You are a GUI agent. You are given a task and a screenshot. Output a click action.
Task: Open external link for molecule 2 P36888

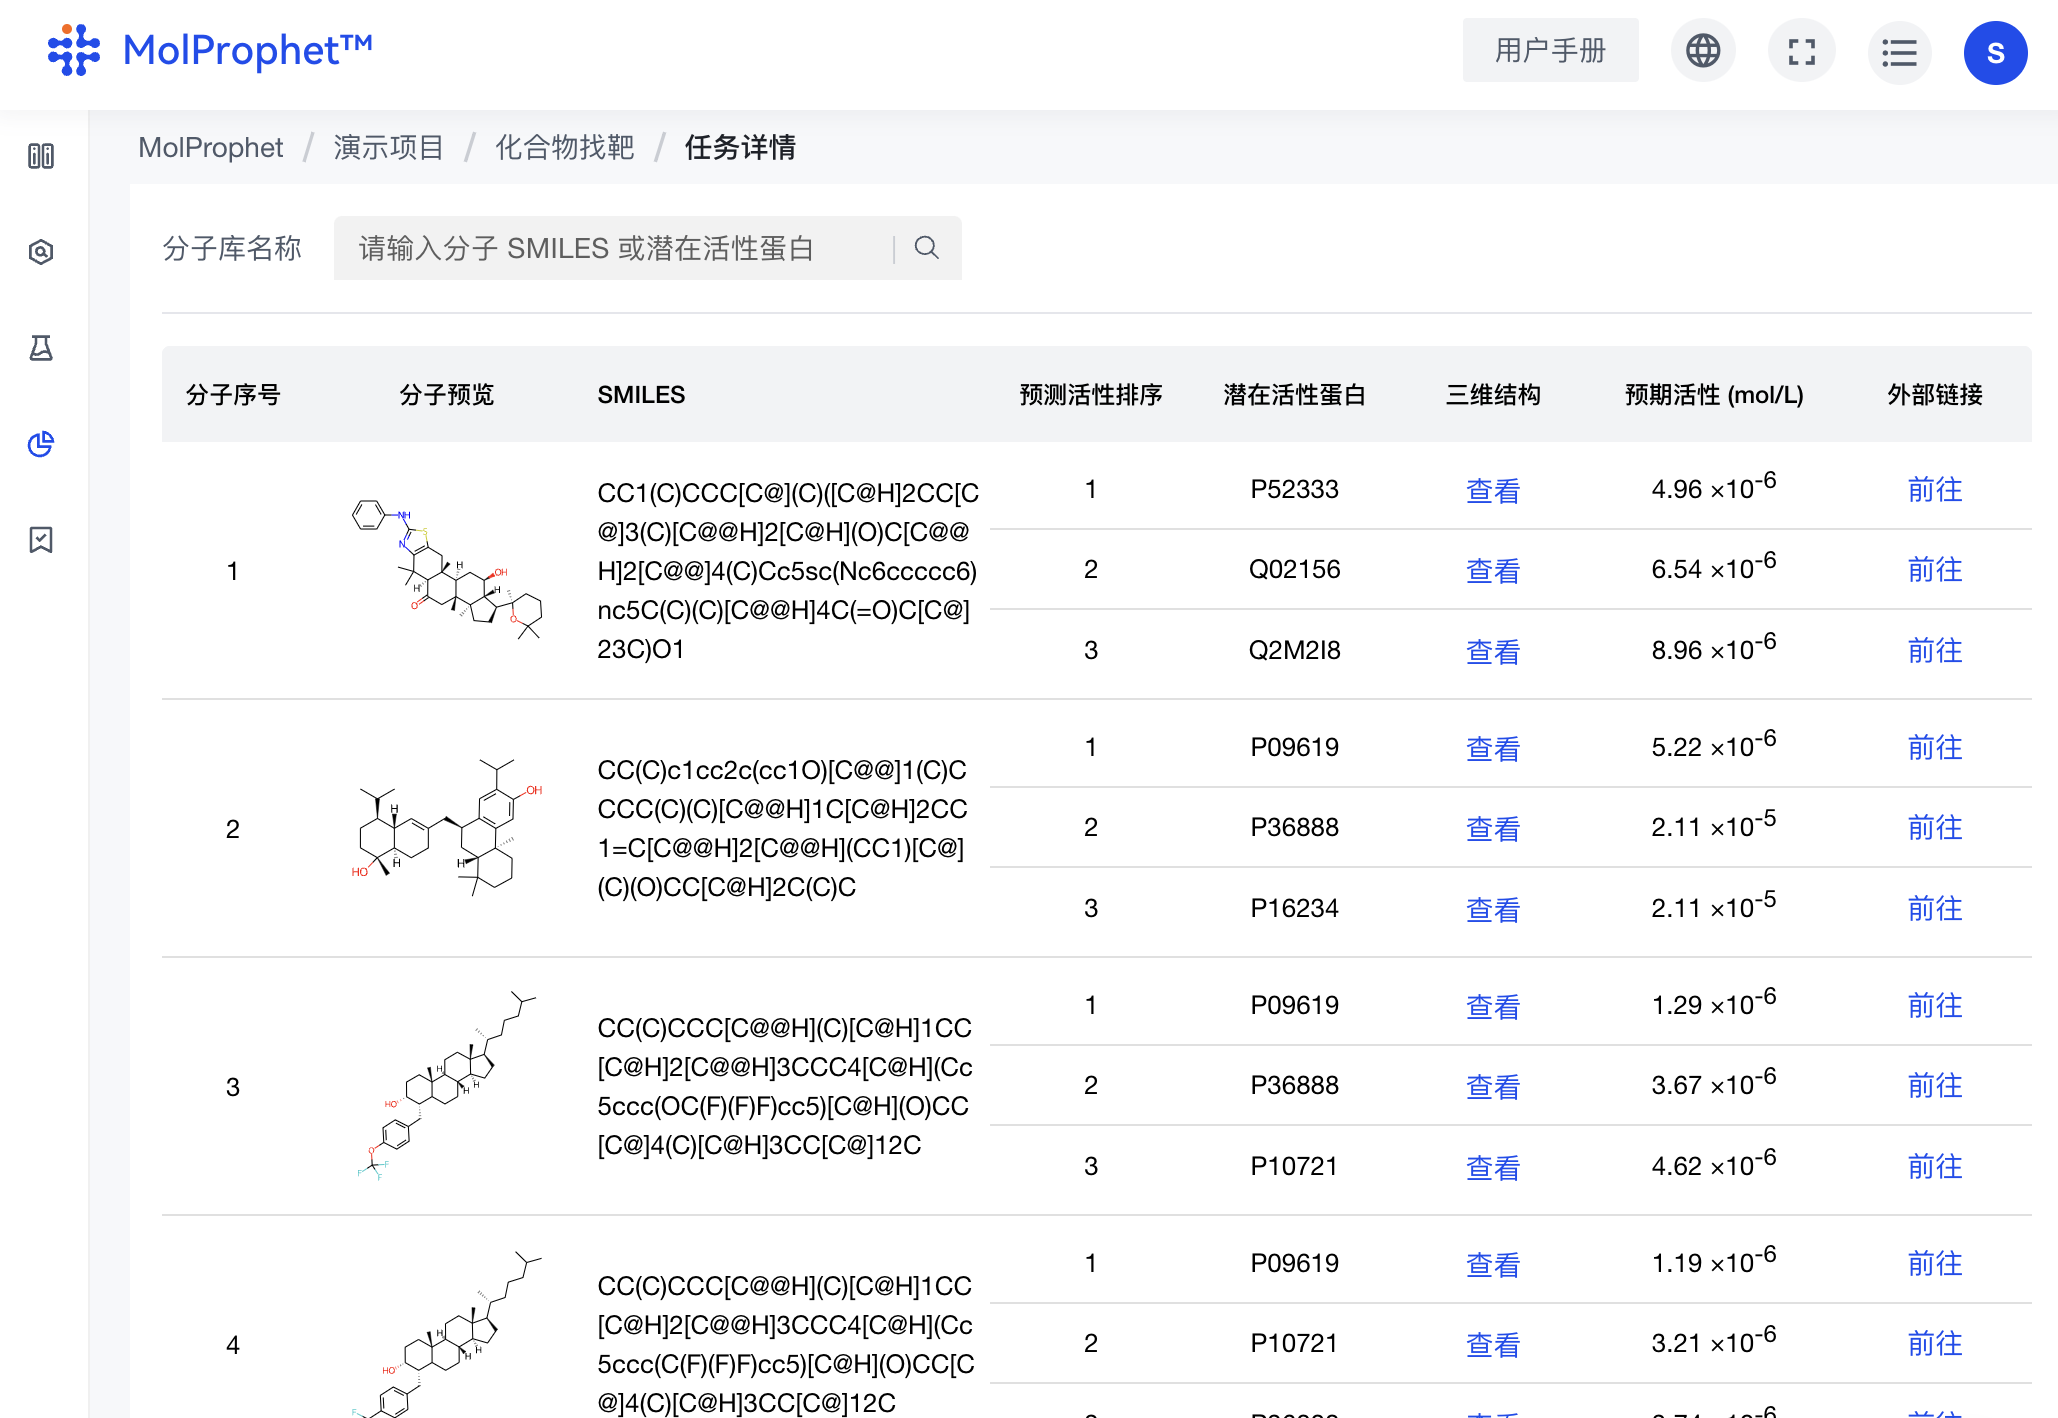click(1935, 828)
